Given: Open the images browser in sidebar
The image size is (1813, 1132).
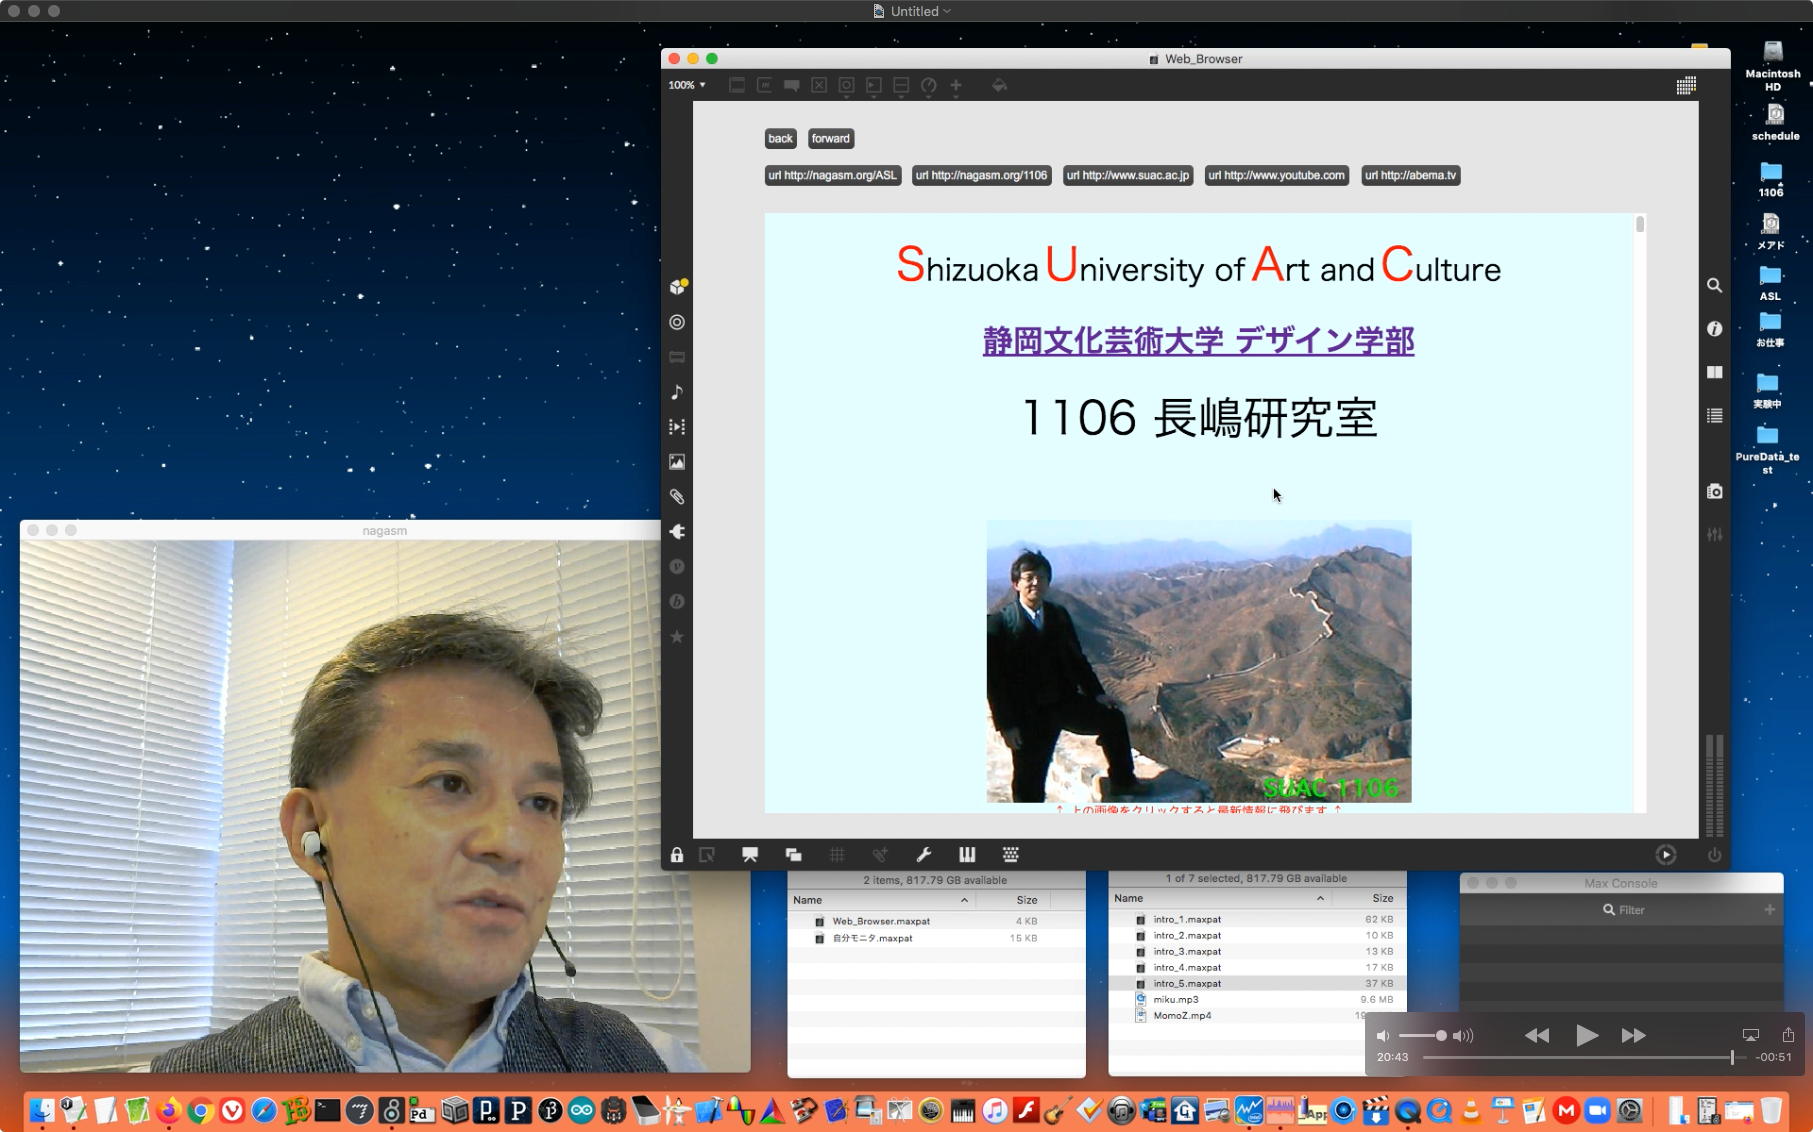Looking at the screenshot, I should coord(677,462).
